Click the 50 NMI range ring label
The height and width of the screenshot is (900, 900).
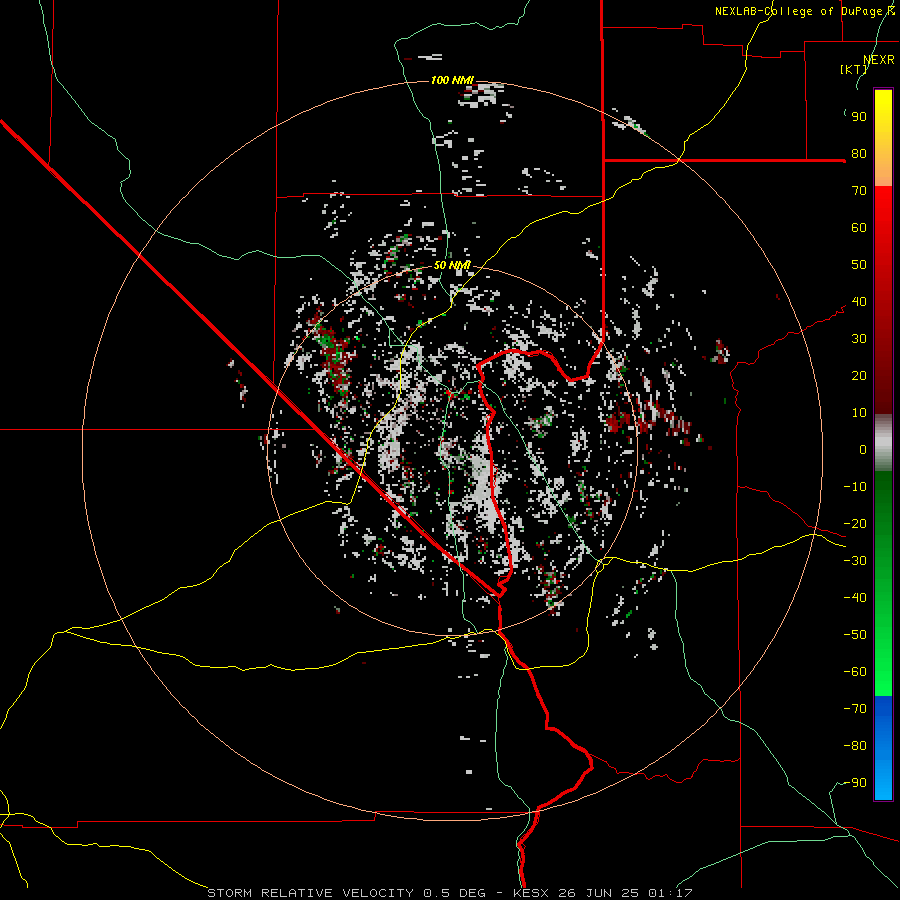(452, 265)
